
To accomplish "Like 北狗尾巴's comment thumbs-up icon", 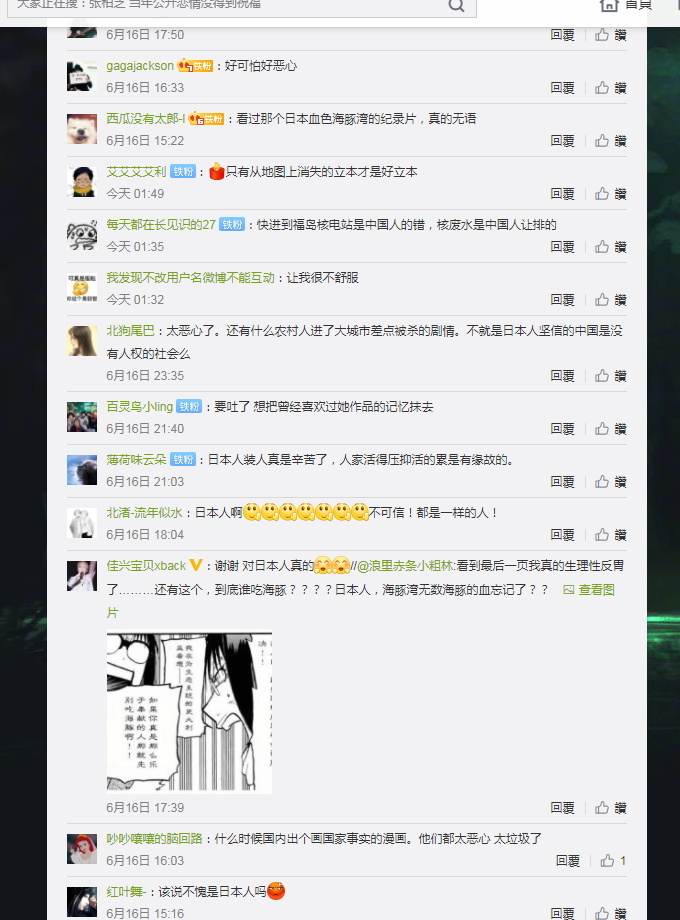I will (601, 376).
